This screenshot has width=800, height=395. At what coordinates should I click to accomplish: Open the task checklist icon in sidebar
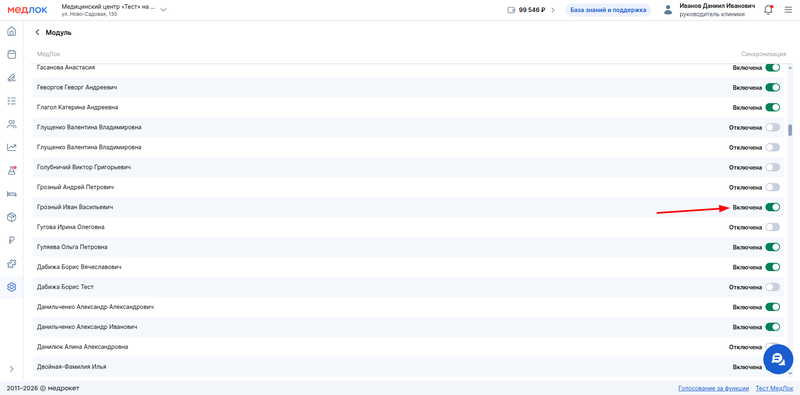pos(11,101)
